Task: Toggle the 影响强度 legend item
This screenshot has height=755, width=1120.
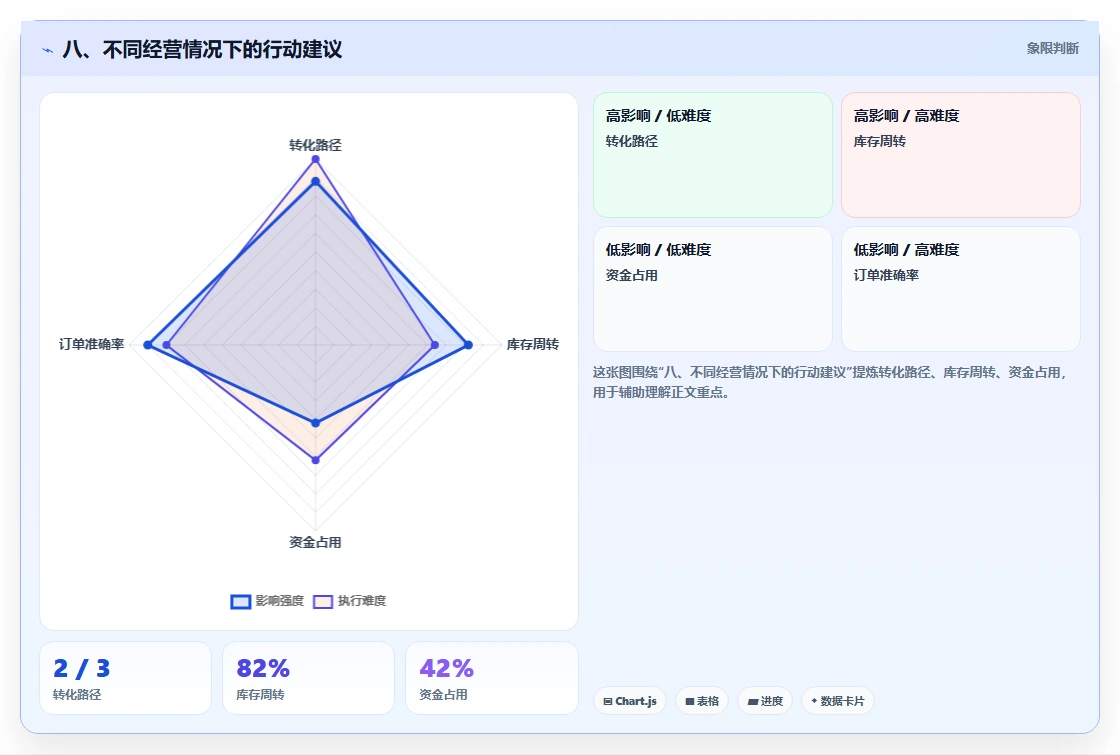Action: (x=267, y=601)
